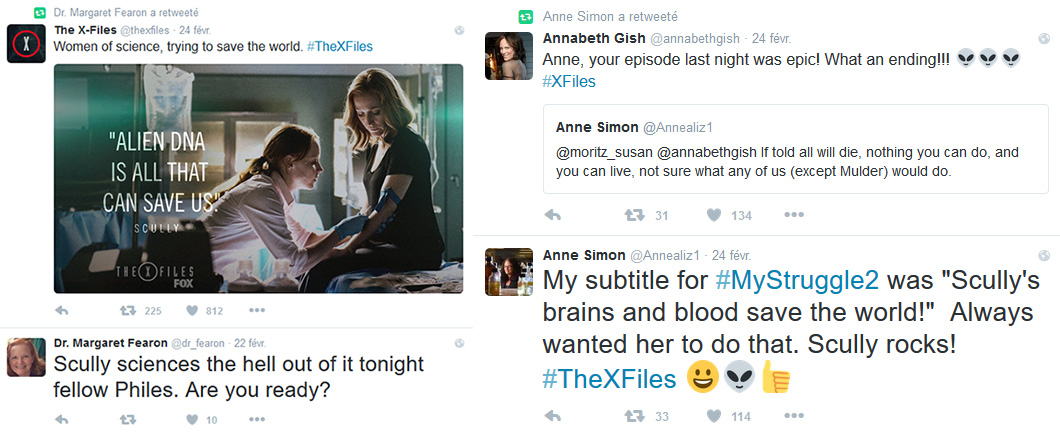
Task: Reply to Dr. Margaret Fearon's Scully tweet
Action: (x=62, y=419)
